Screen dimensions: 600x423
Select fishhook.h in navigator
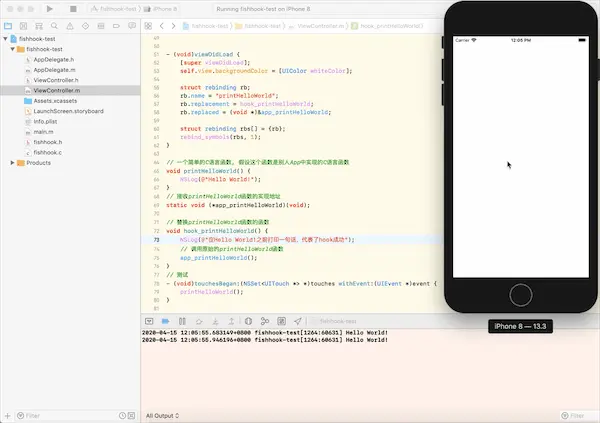[x=48, y=142]
